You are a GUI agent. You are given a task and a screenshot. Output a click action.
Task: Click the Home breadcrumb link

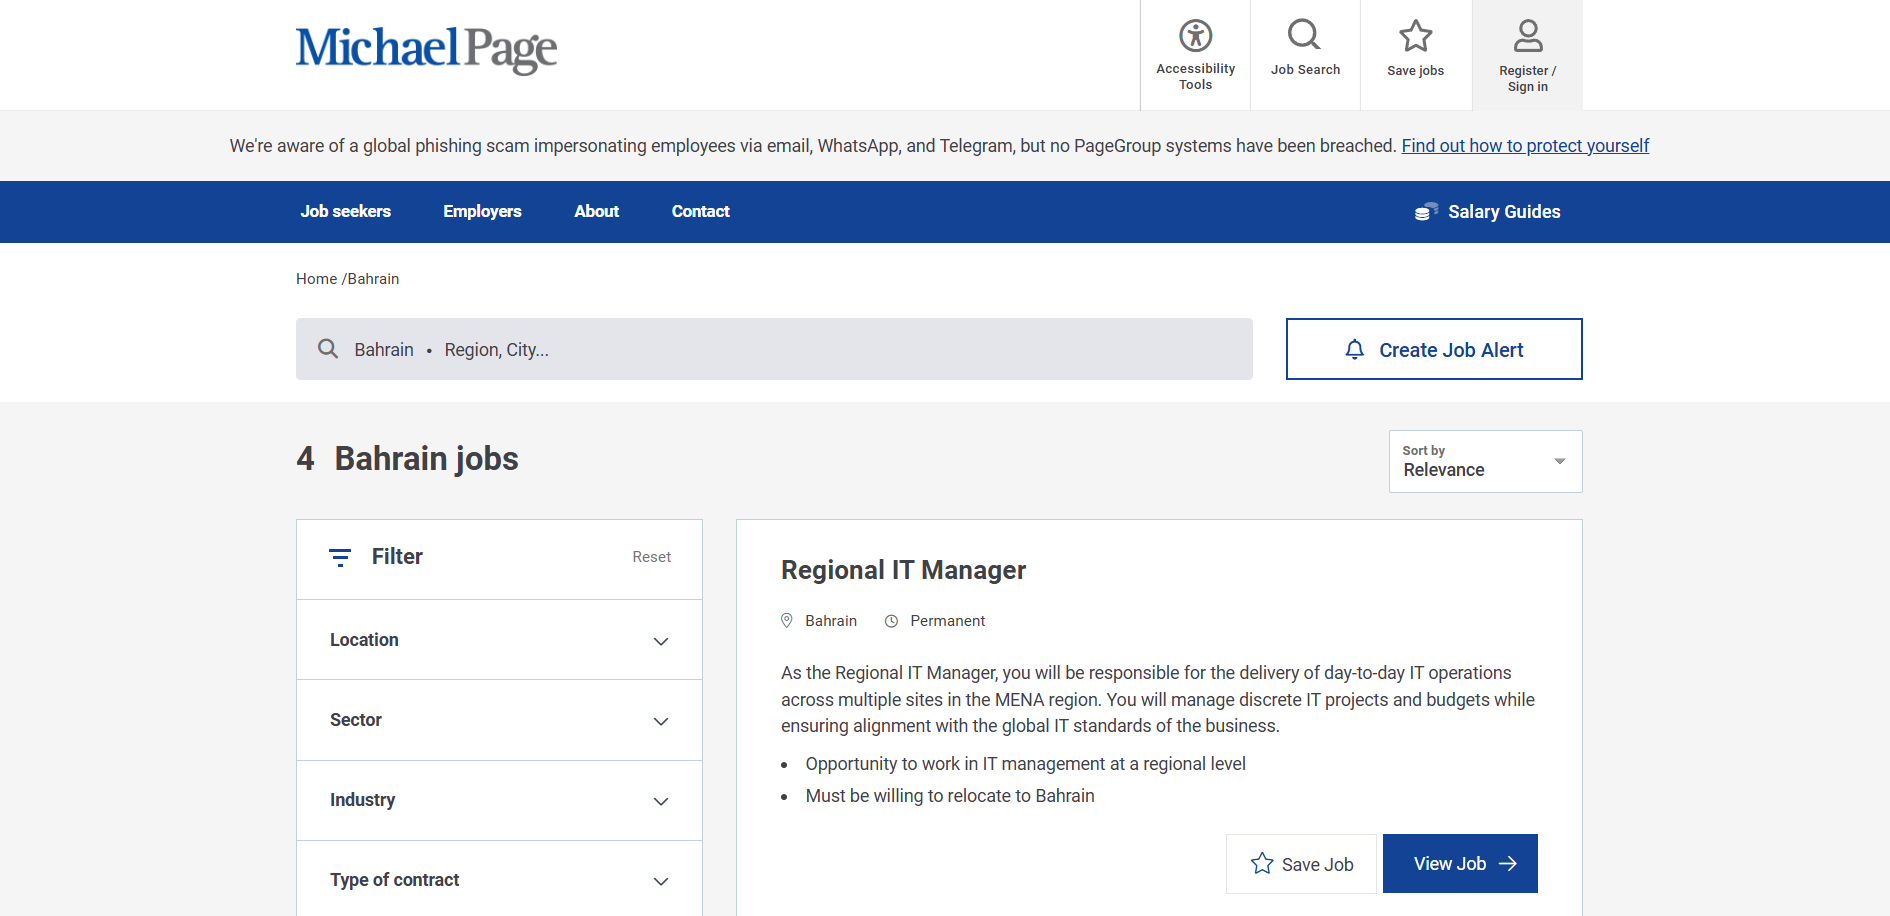click(316, 279)
